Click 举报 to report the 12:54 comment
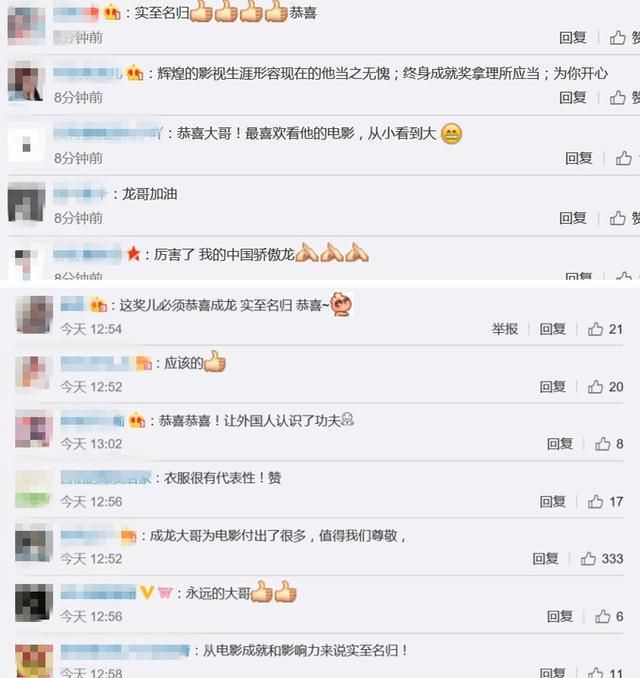This screenshot has width=640, height=678. [x=505, y=329]
